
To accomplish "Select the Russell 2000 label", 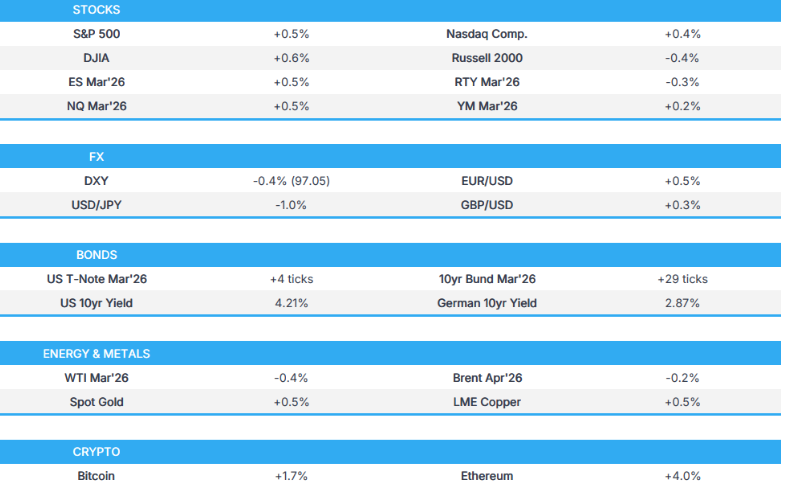I will (487, 58).
